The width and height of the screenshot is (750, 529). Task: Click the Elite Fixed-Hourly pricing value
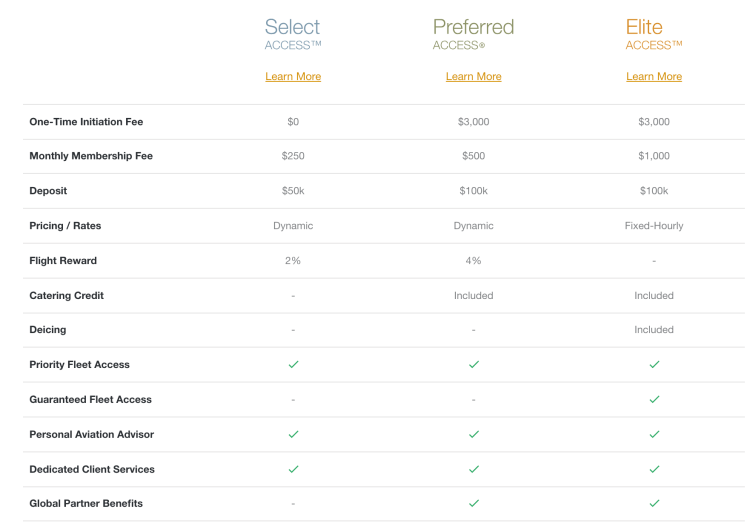pyautogui.click(x=654, y=226)
